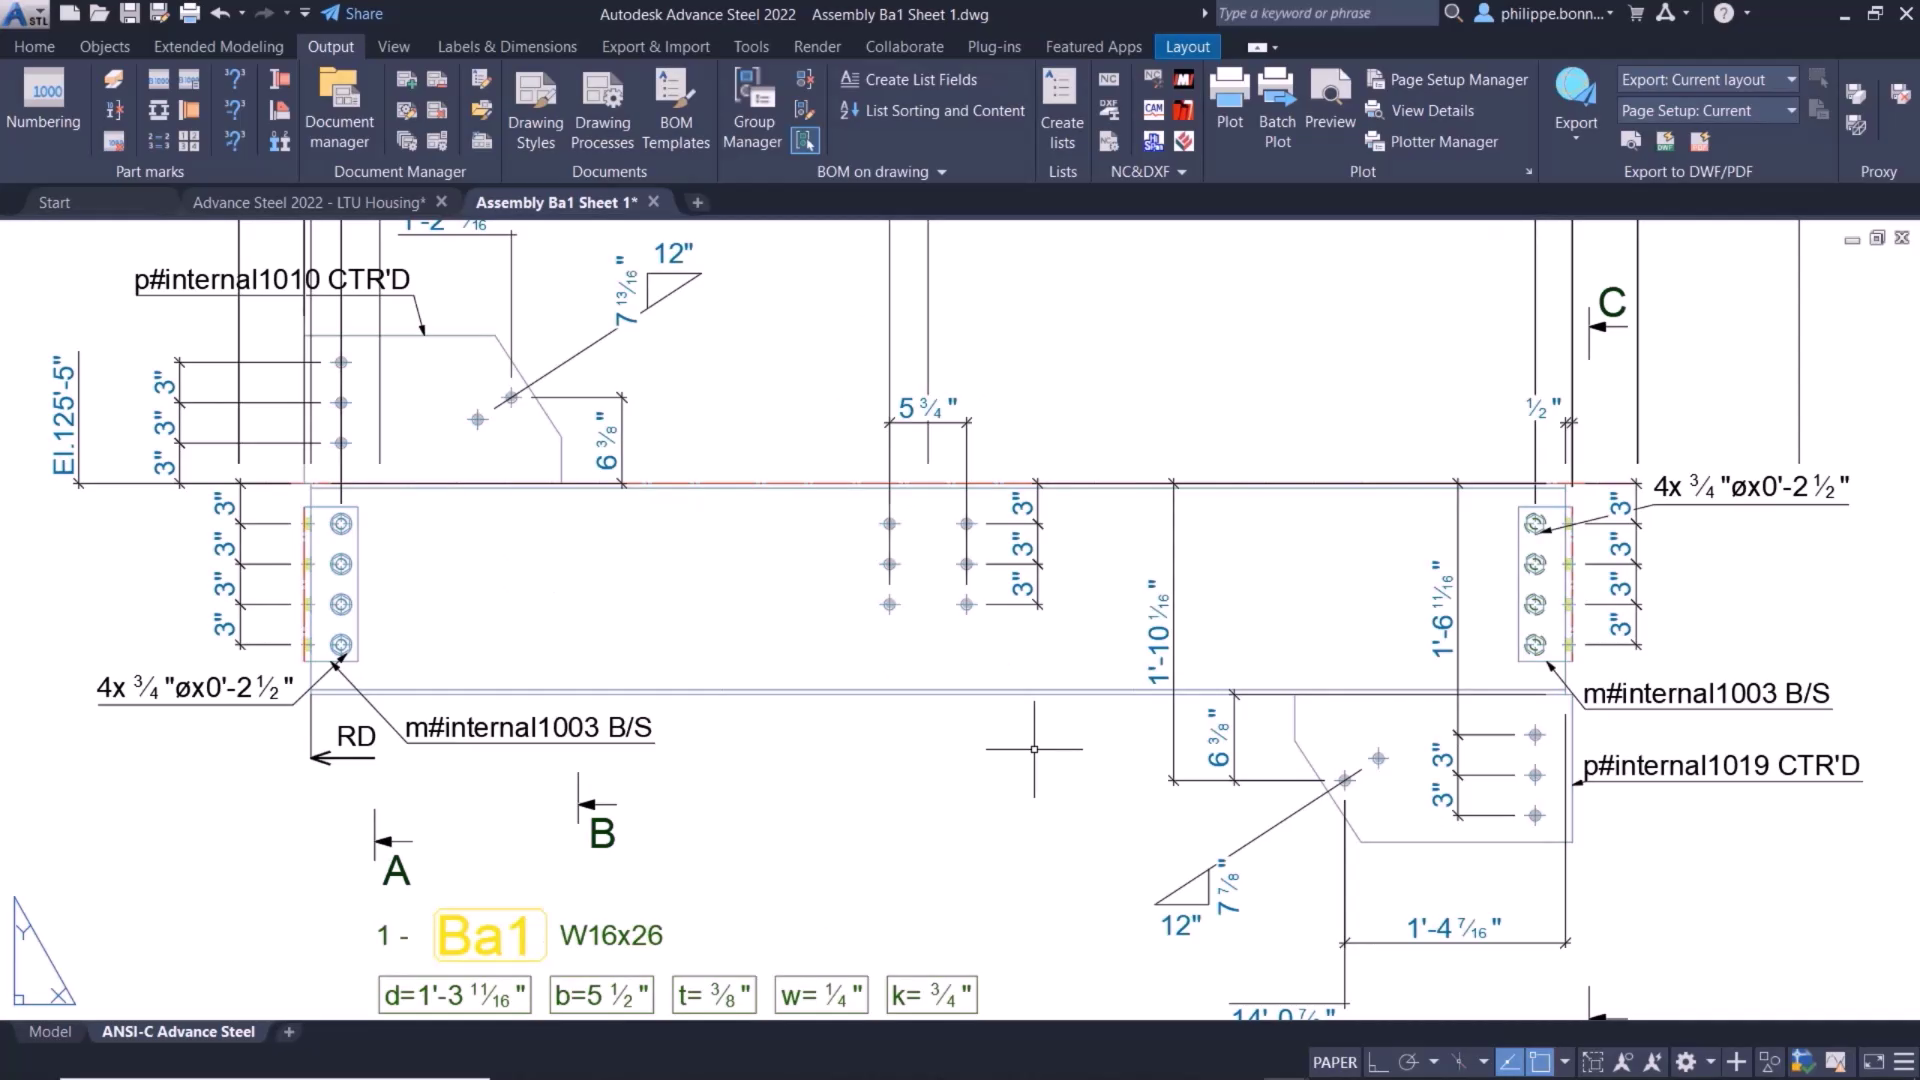Open BOM Templates

[x=676, y=108]
